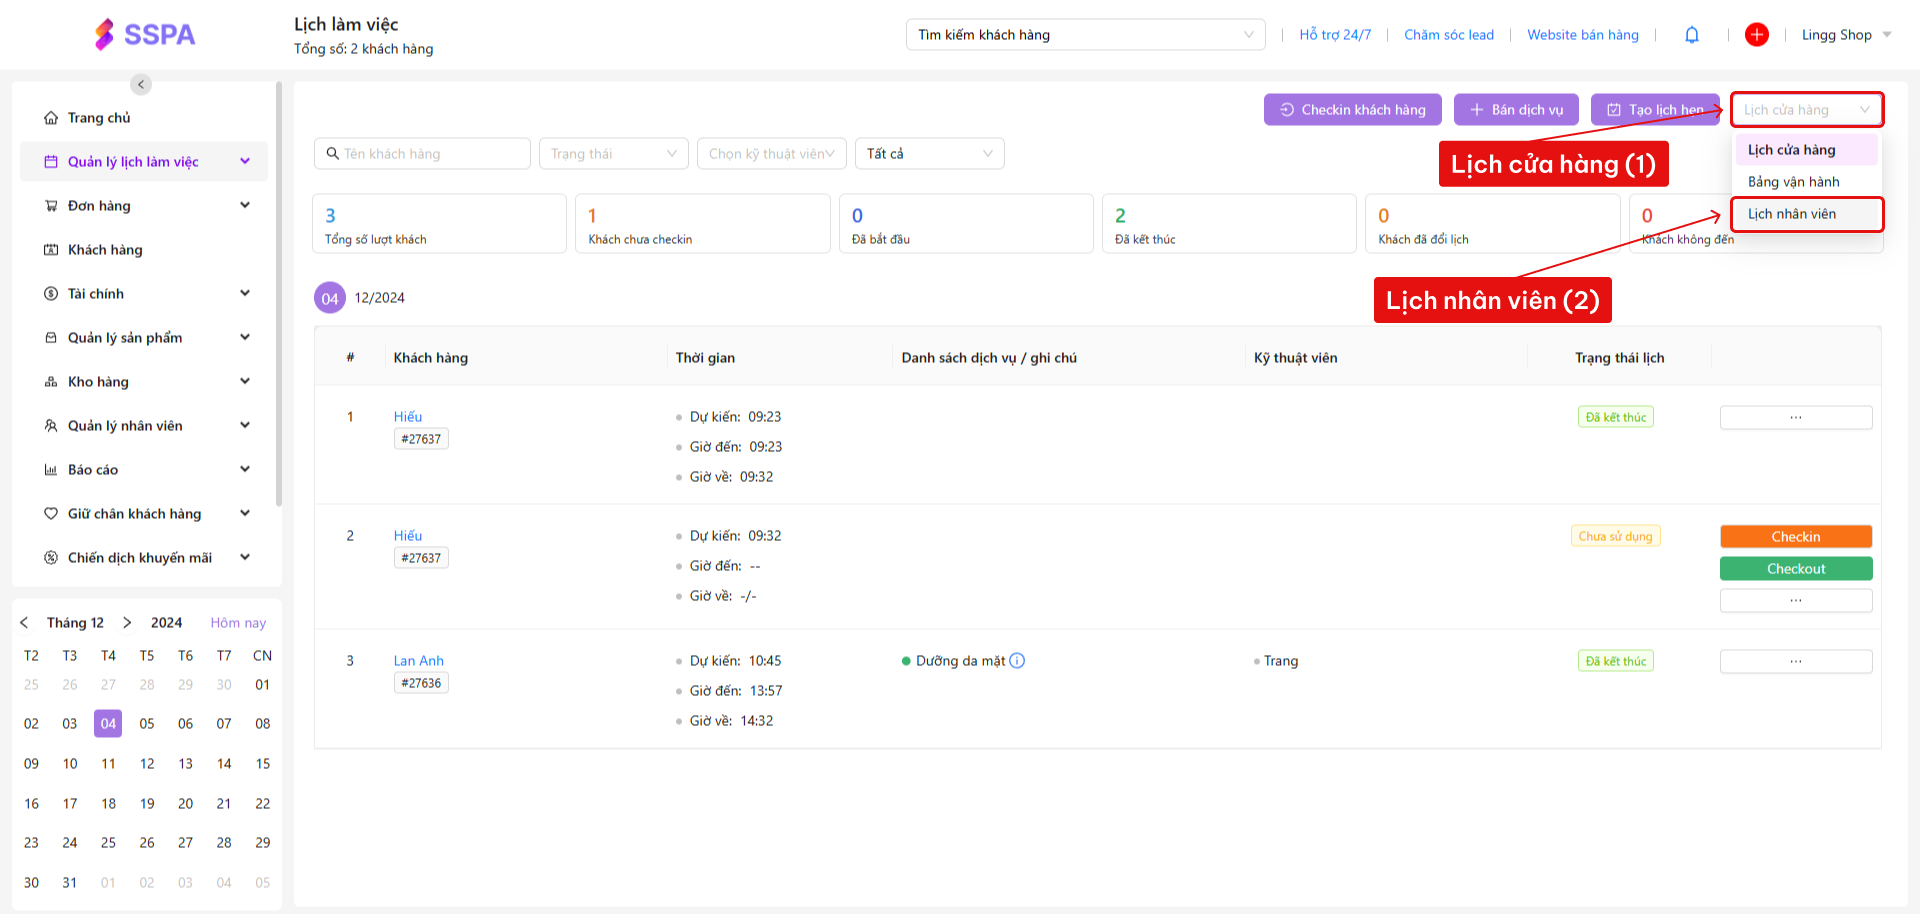1920x914 pixels.
Task: Click Tạo lịch hẹn button
Action: (x=1655, y=110)
